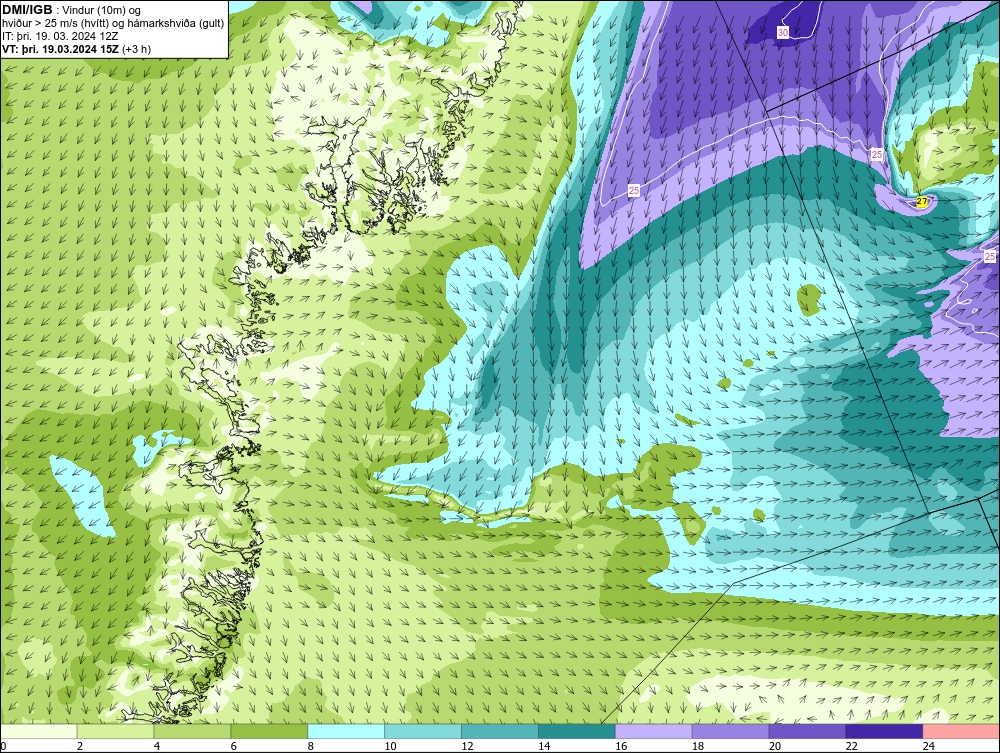1000x753 pixels.
Task: Click the '30' gust contour label
Action: [x=783, y=33]
